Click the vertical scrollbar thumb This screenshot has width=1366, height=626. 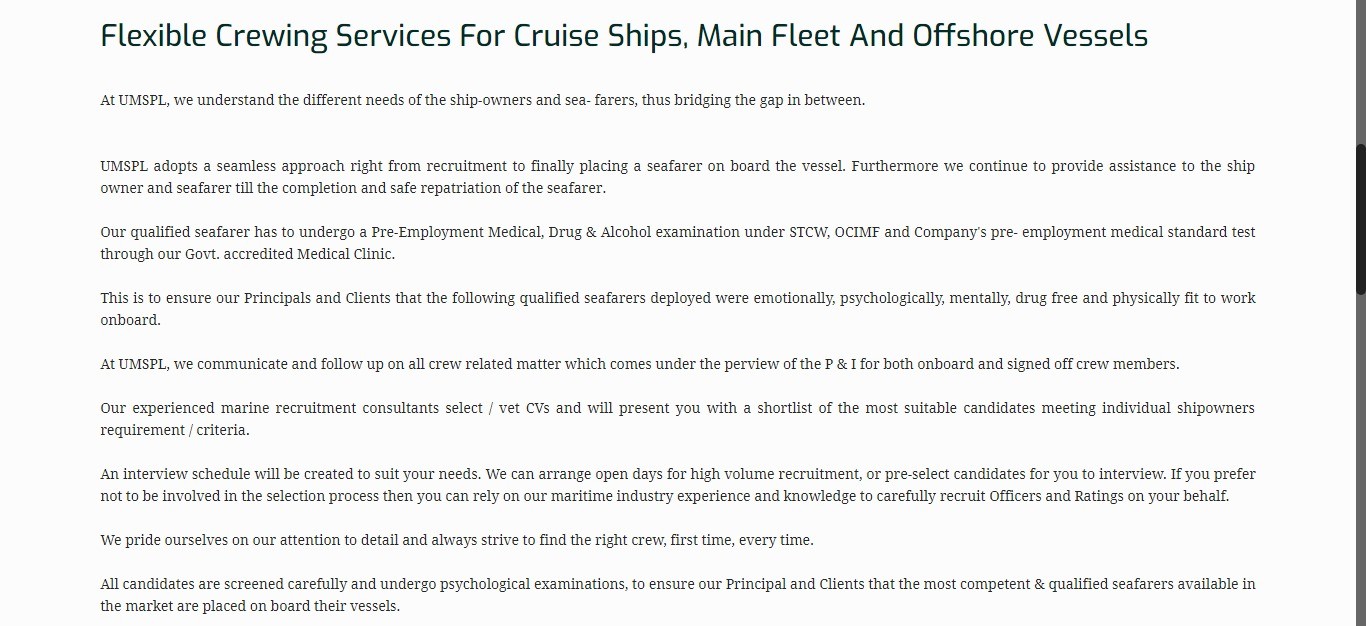pyautogui.click(x=1360, y=219)
